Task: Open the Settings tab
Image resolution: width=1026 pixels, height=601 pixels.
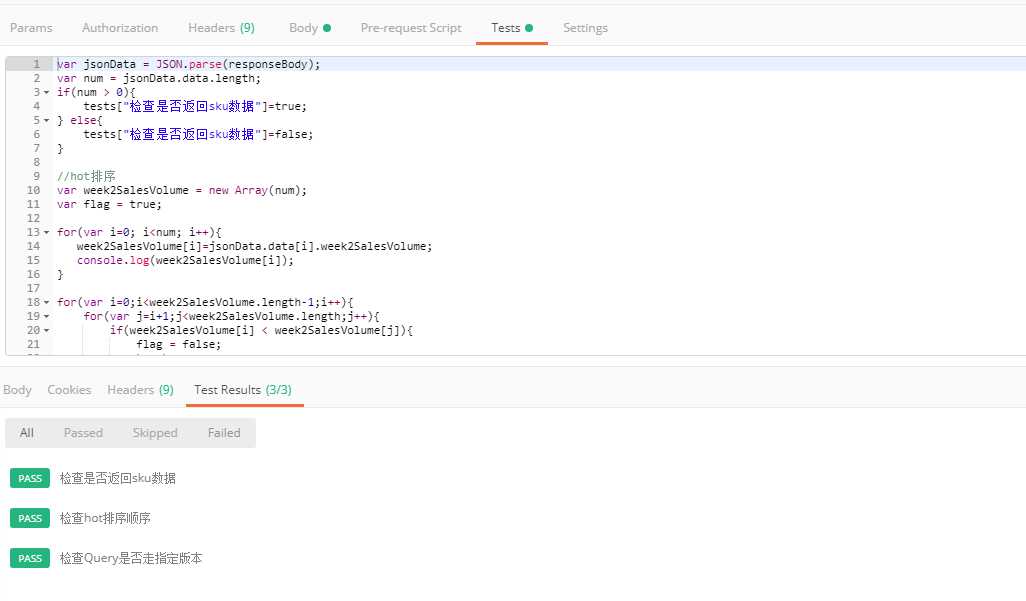Action: coord(585,27)
